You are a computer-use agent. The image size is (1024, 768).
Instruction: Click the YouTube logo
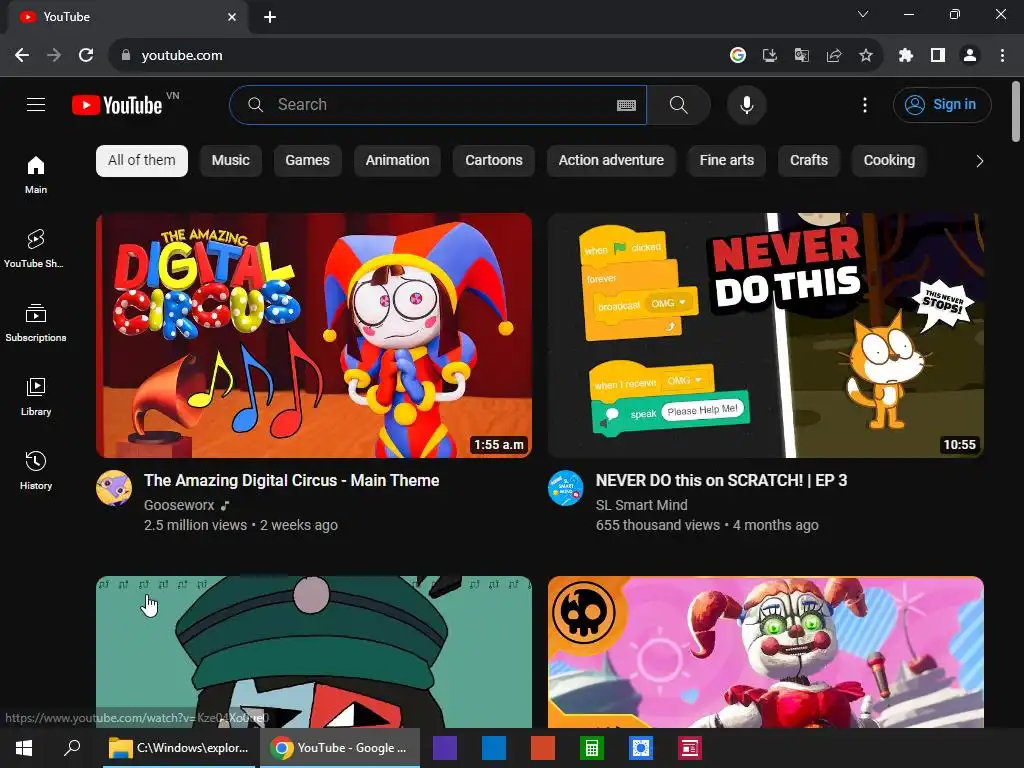pyautogui.click(x=118, y=105)
